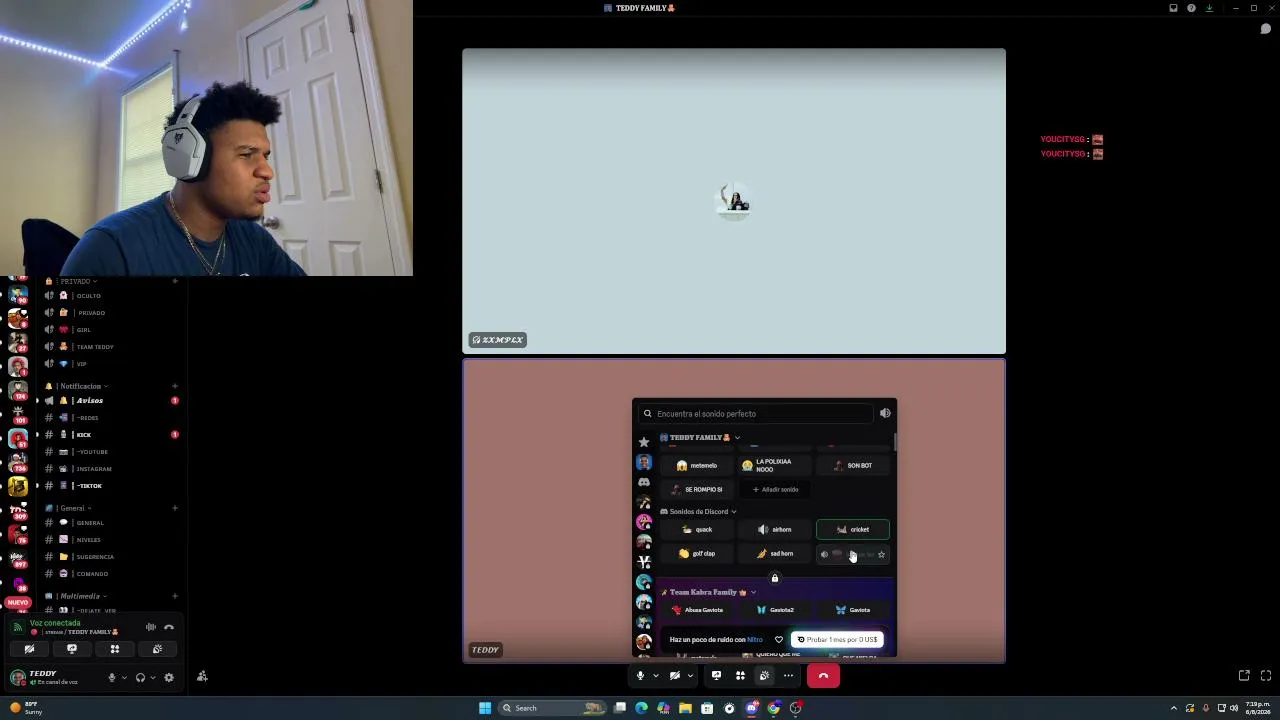Open Google Chrome from the taskbar

(x=773, y=708)
